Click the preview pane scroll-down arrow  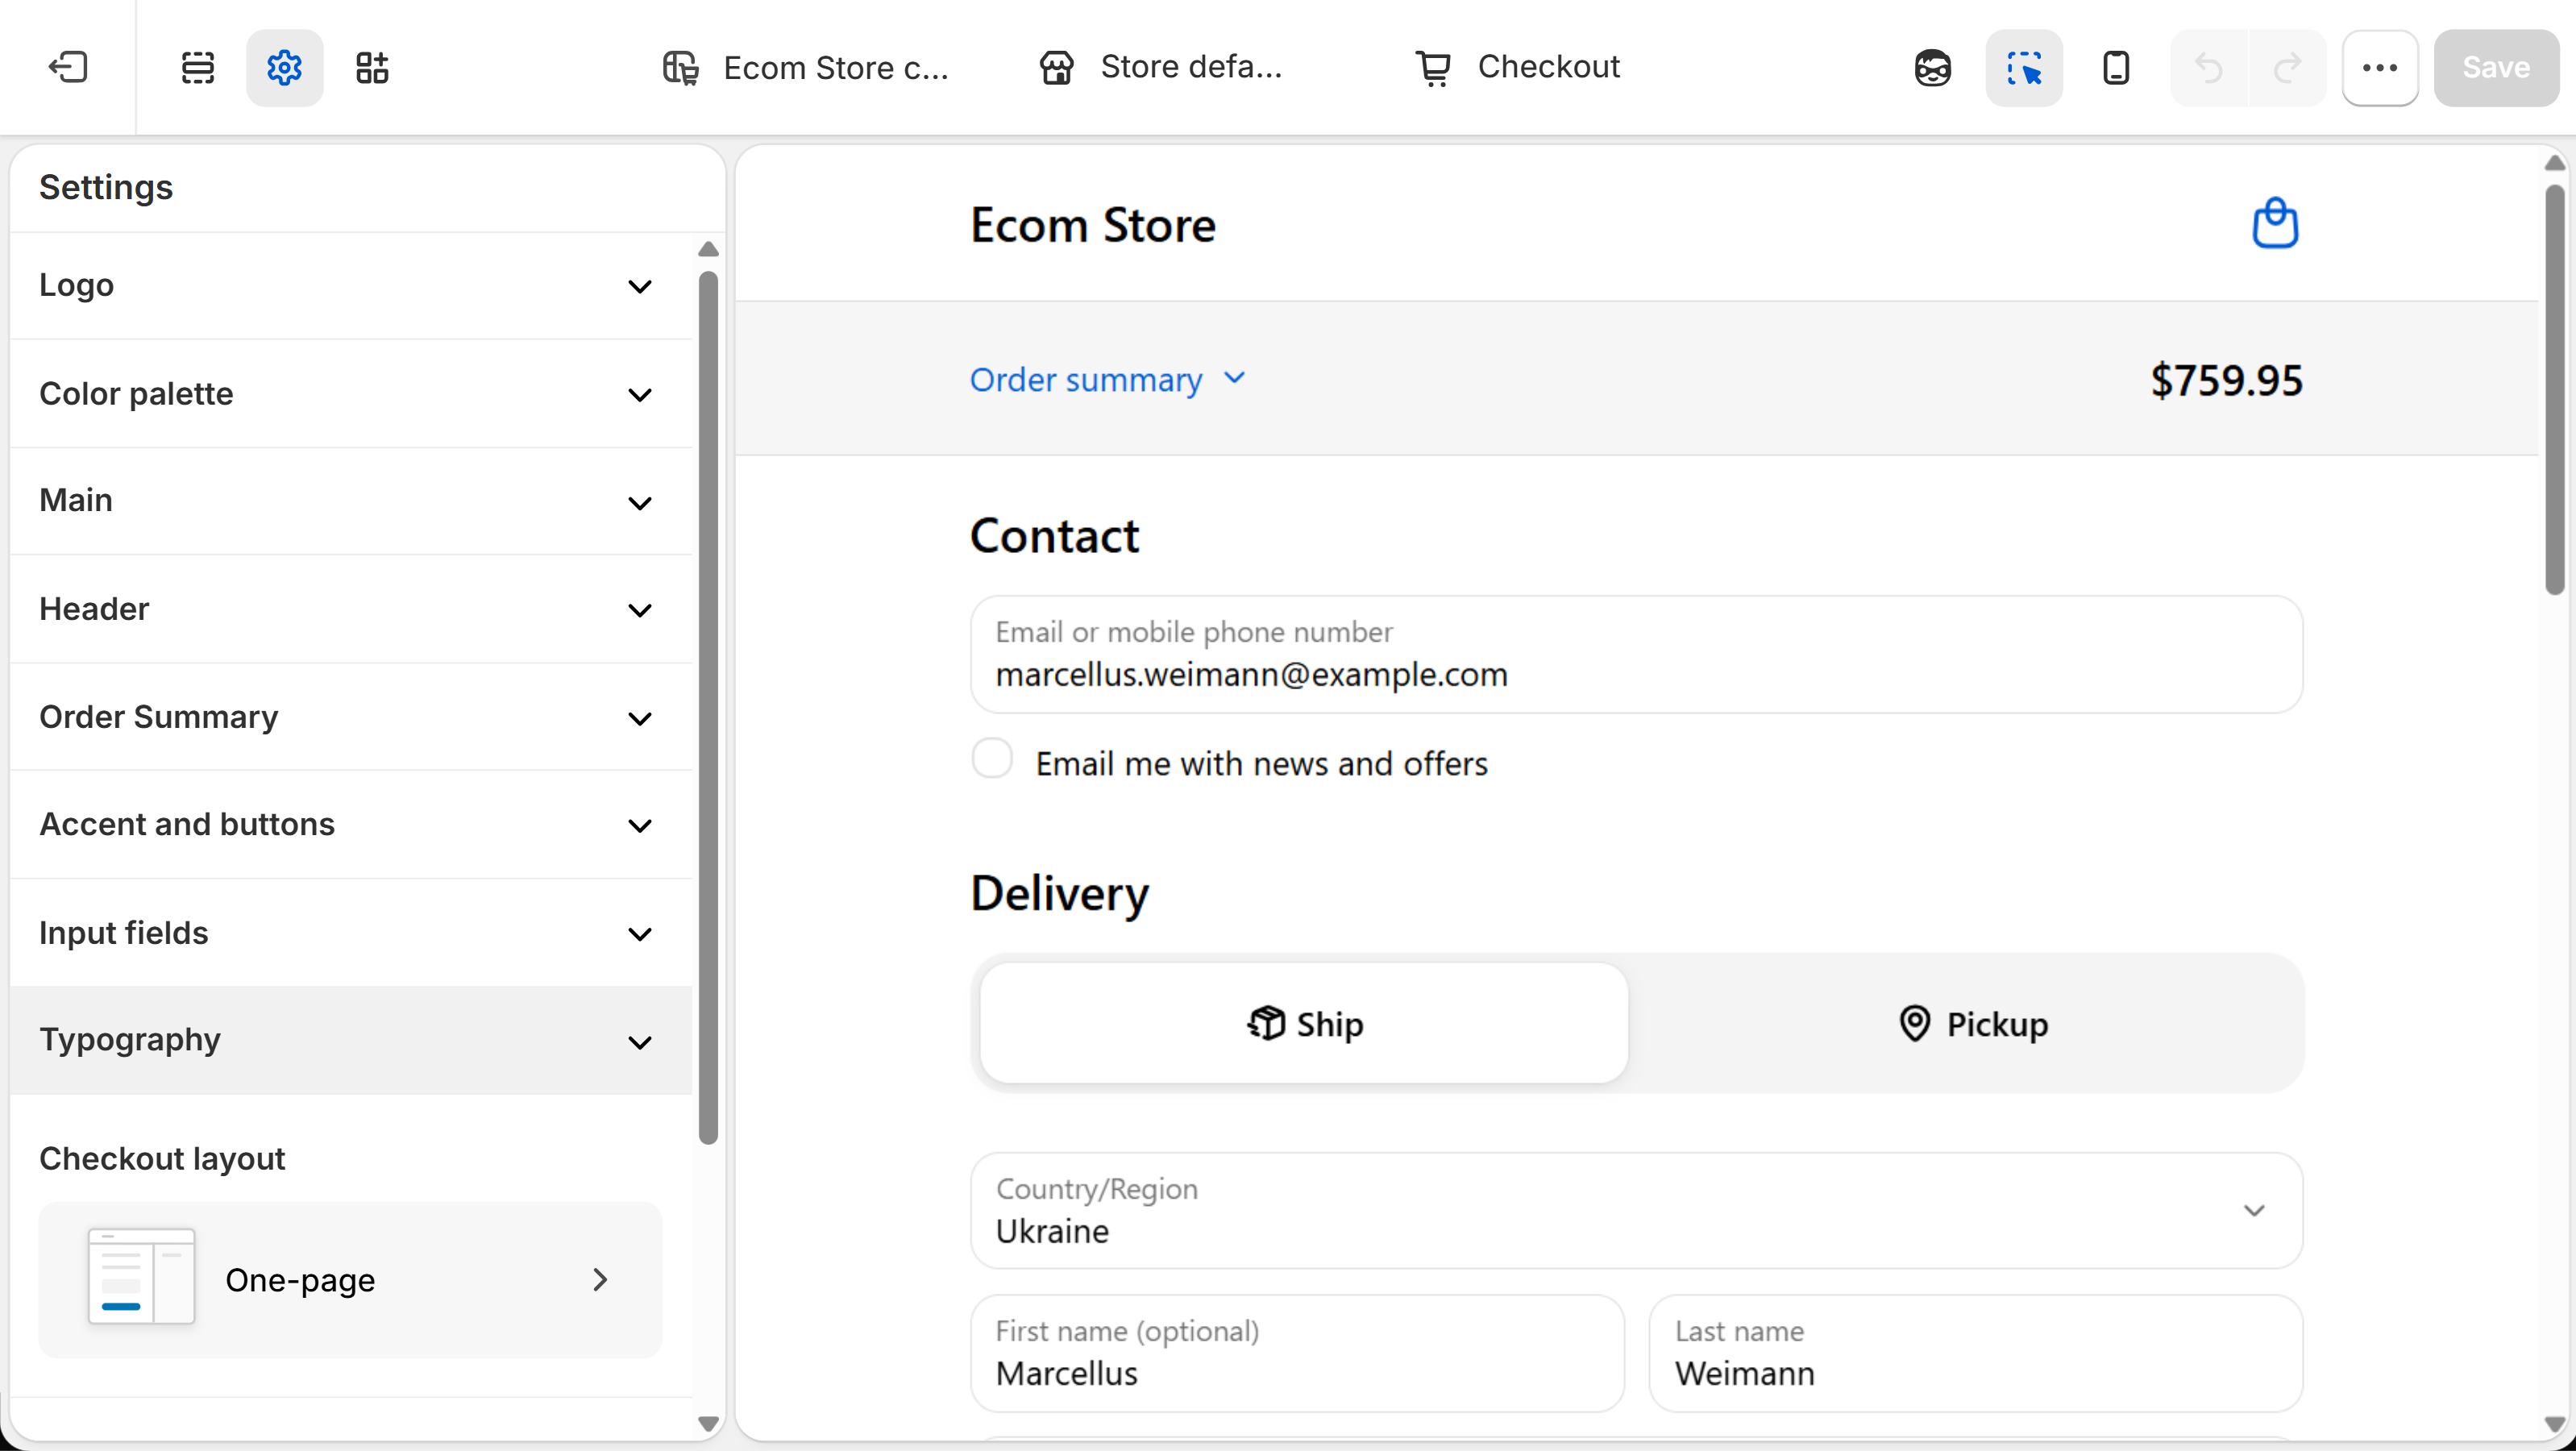click(2555, 1424)
